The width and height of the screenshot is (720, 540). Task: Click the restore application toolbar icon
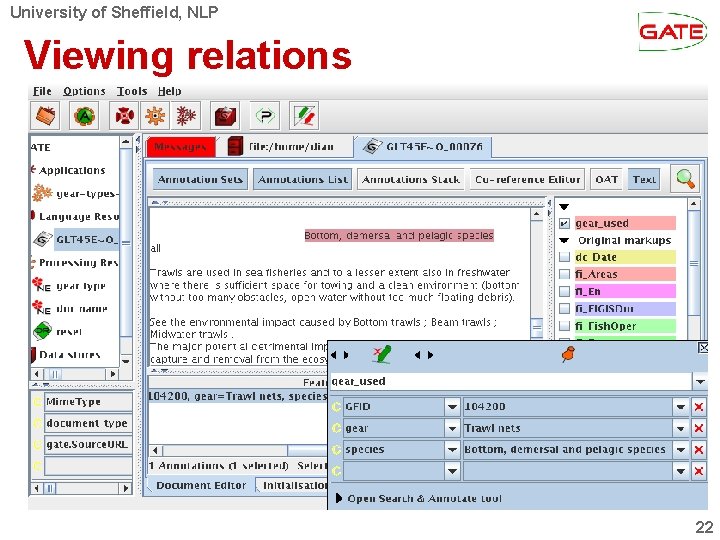pyautogui.click(x=45, y=116)
